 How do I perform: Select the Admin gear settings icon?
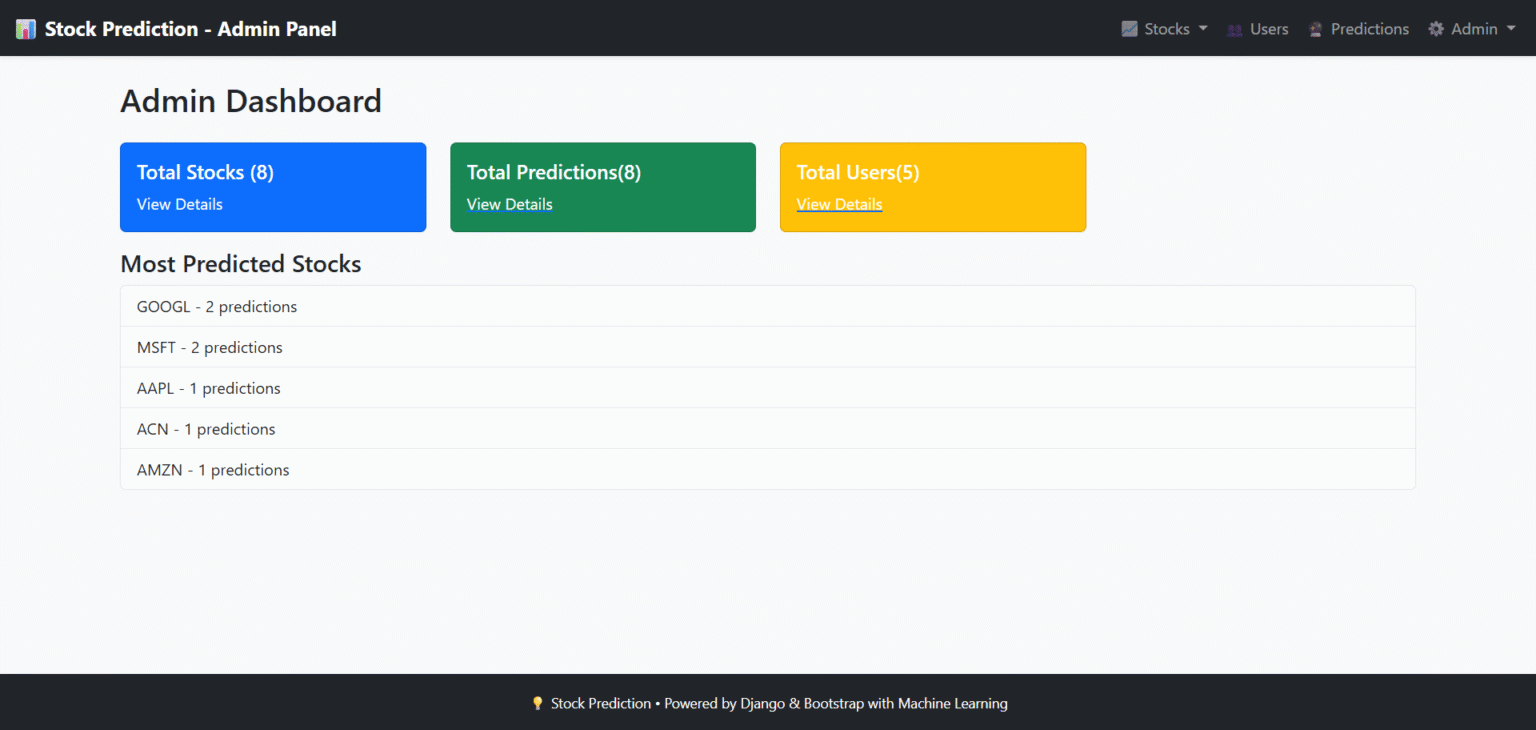1436,28
